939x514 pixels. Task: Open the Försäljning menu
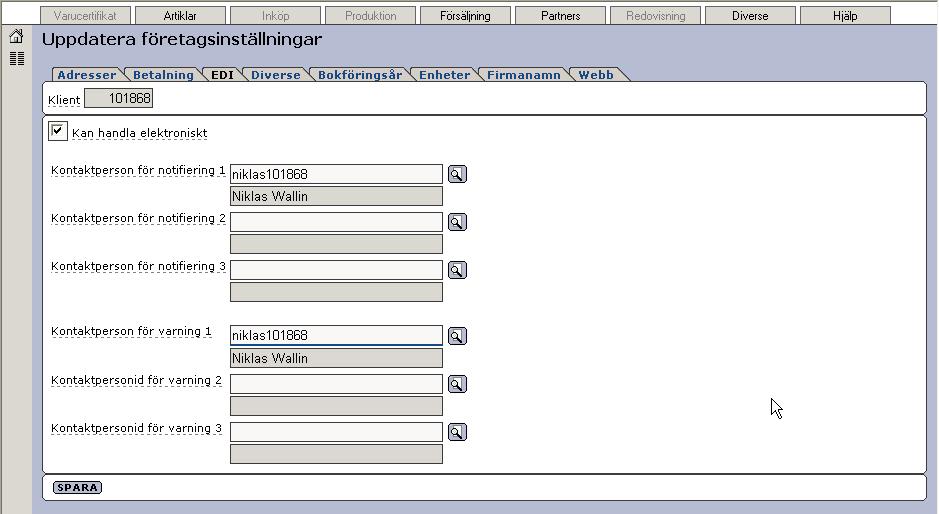click(x=465, y=16)
